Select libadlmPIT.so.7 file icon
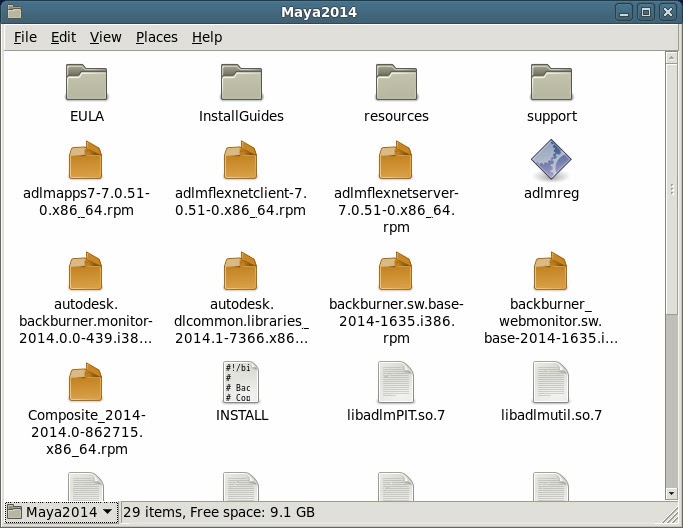683x528 pixels. pos(396,382)
